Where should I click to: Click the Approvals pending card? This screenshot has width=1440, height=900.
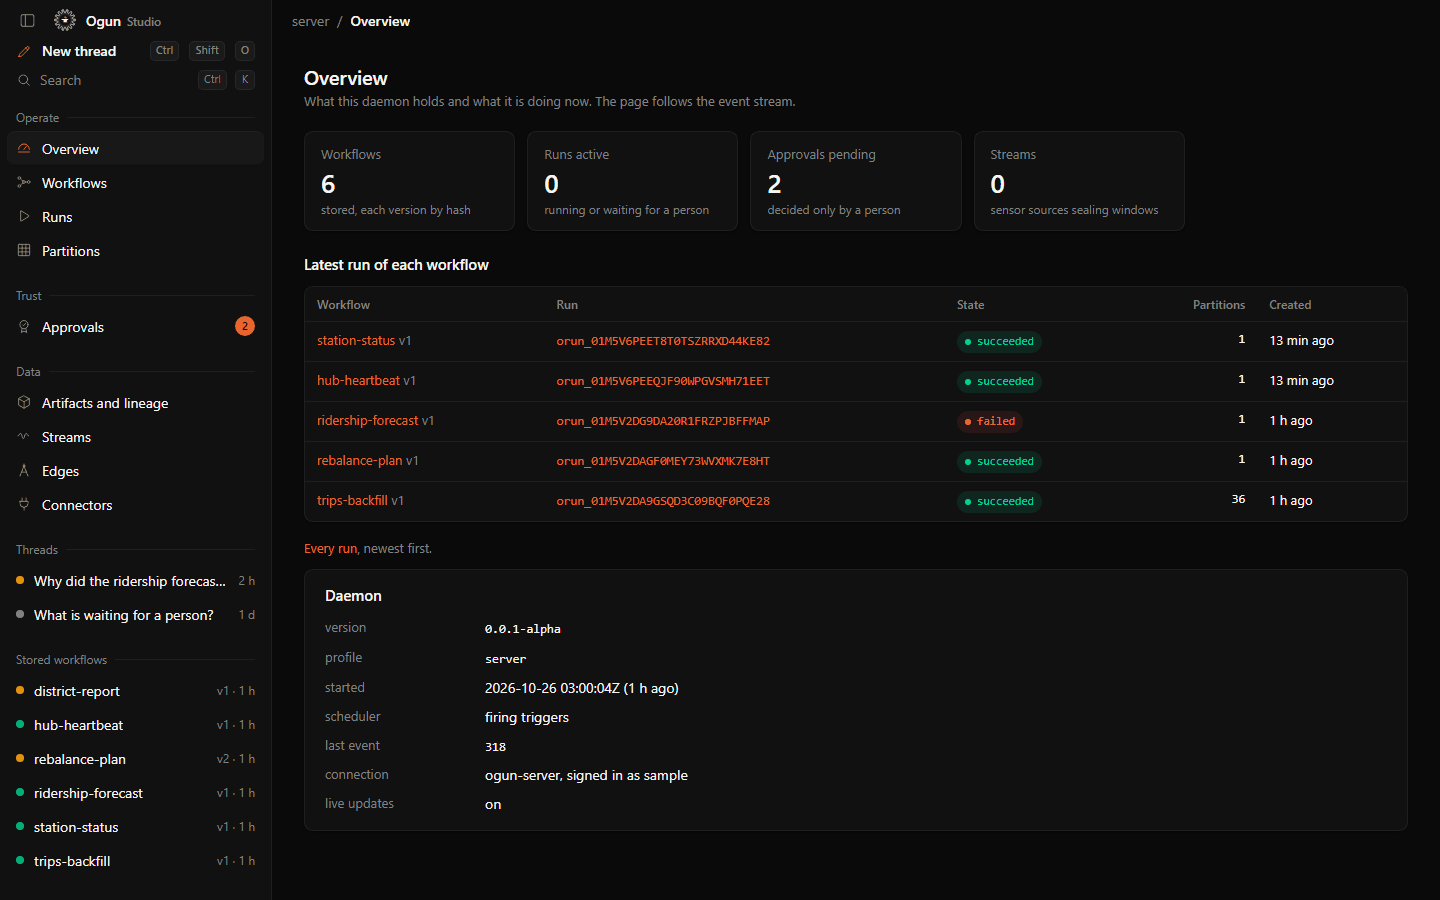tap(856, 181)
